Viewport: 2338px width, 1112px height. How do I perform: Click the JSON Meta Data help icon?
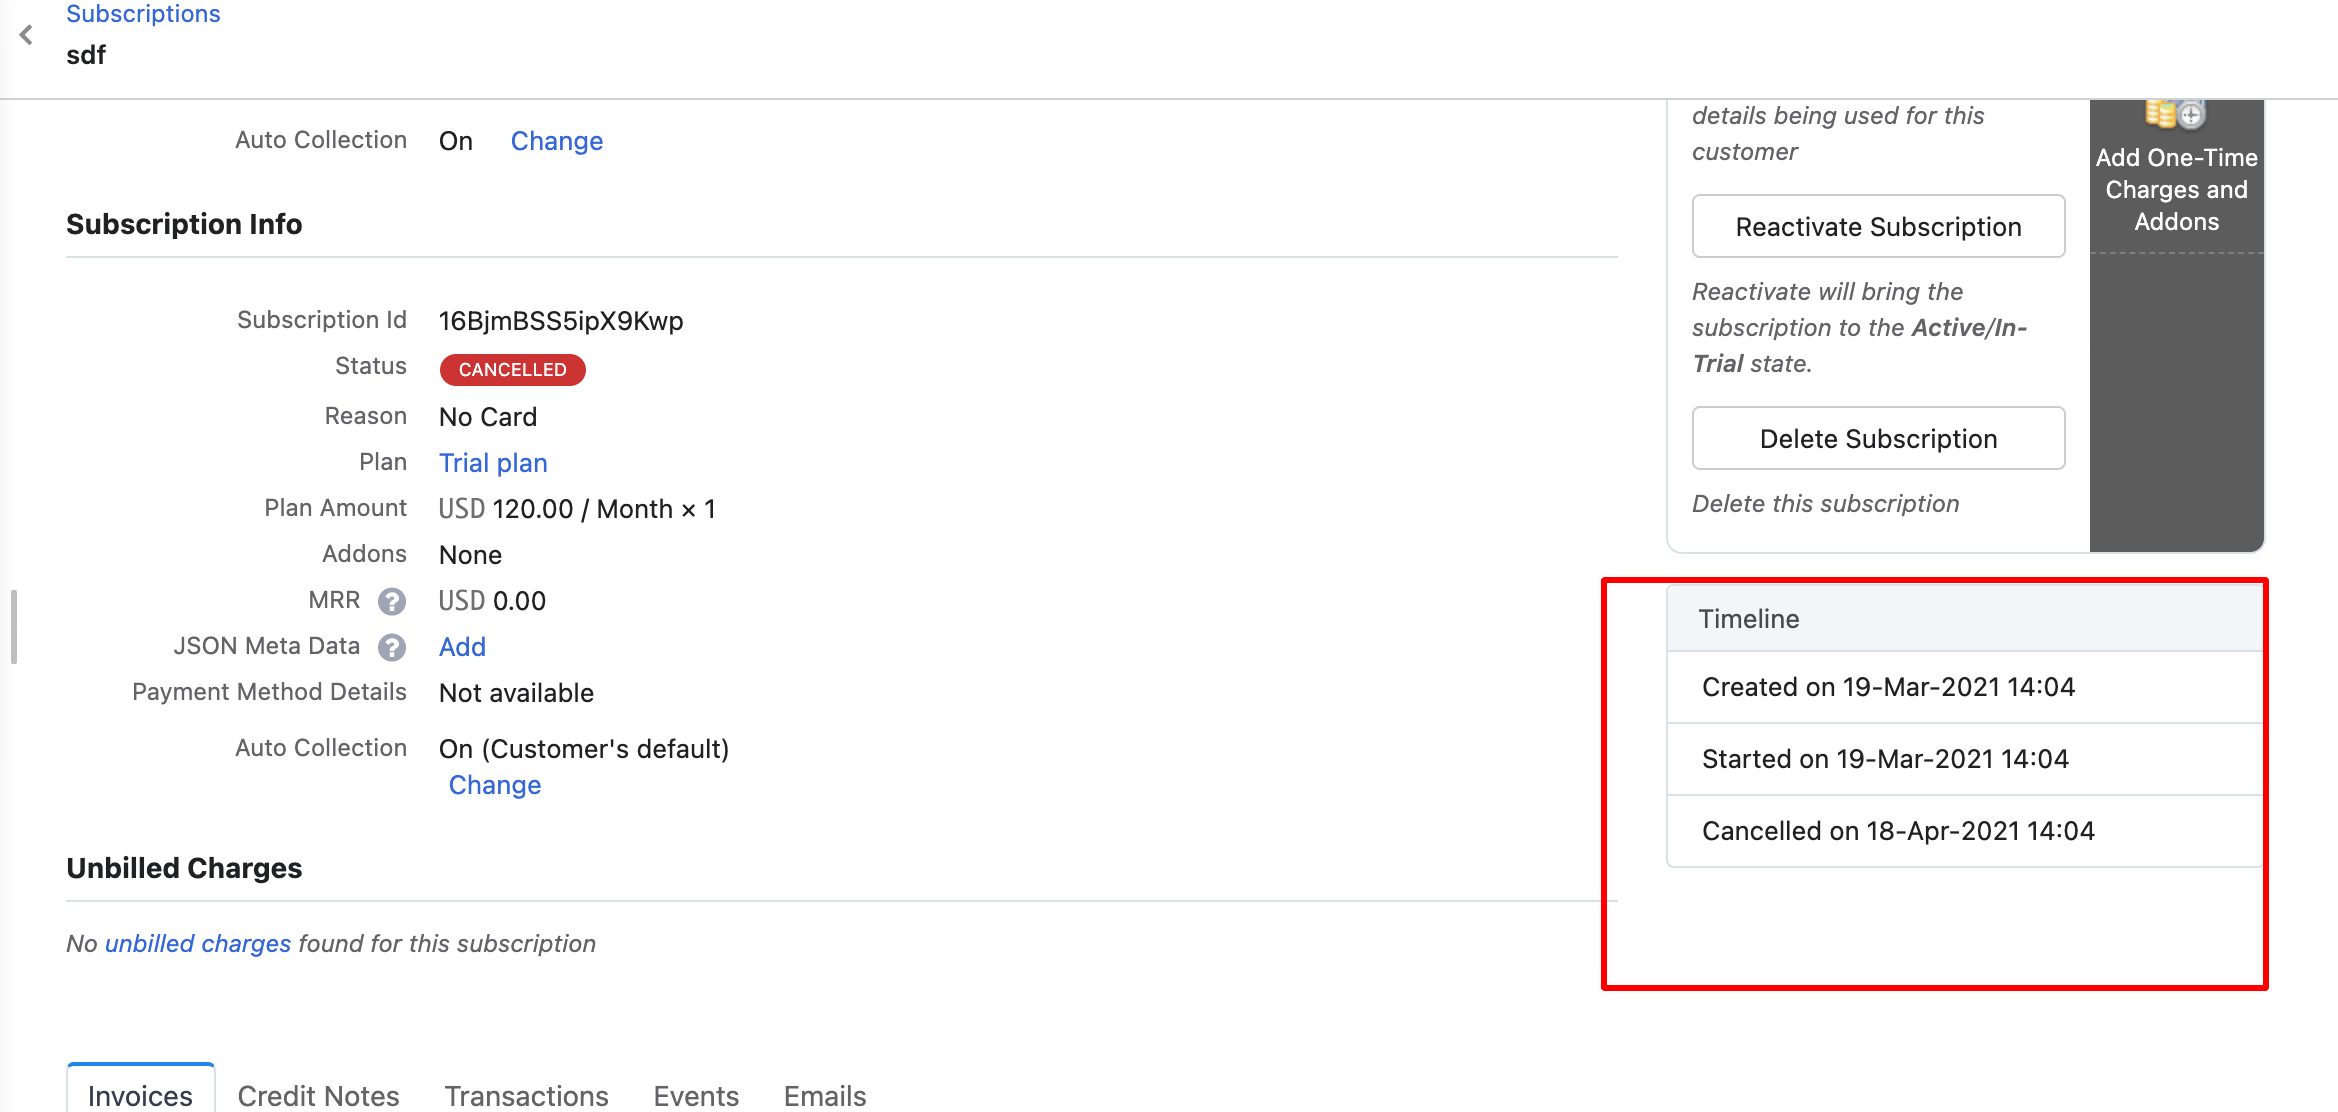click(392, 647)
